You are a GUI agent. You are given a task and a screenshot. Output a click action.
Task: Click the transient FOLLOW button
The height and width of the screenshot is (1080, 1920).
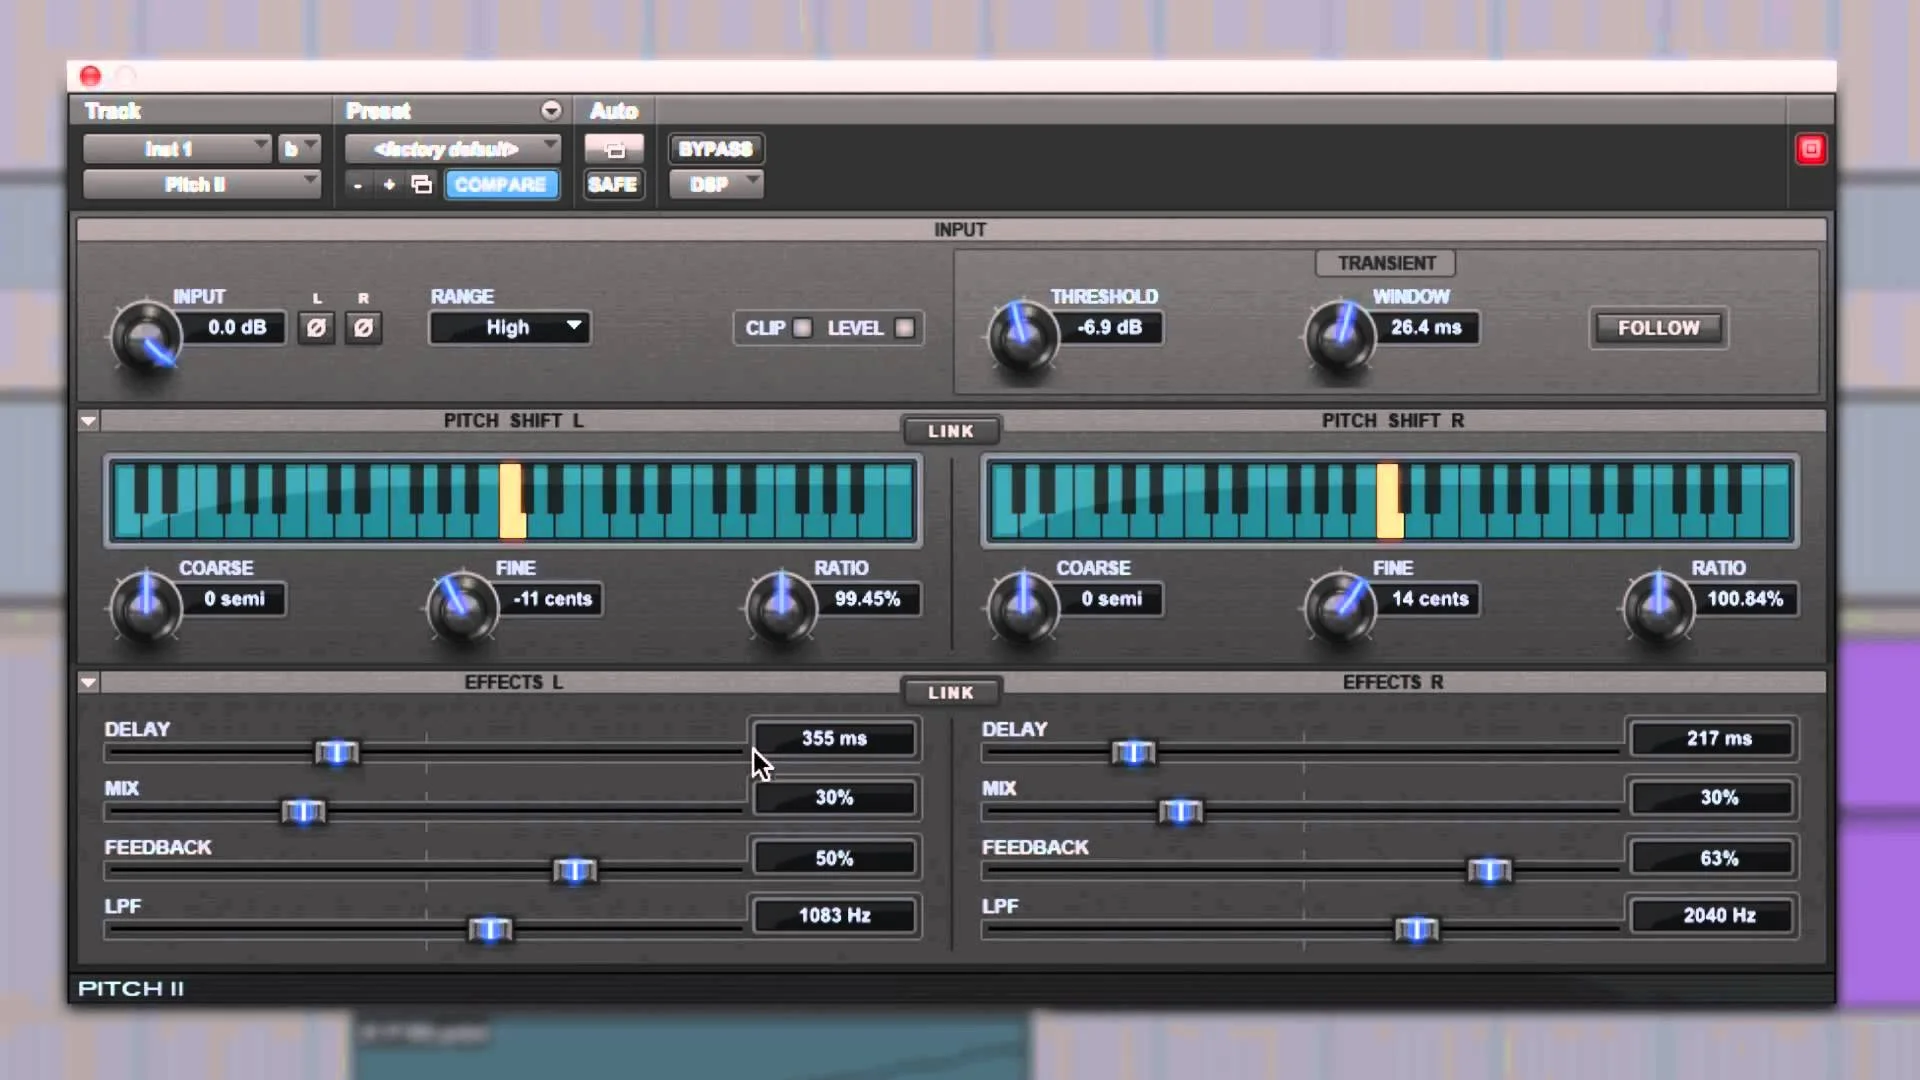pos(1658,328)
